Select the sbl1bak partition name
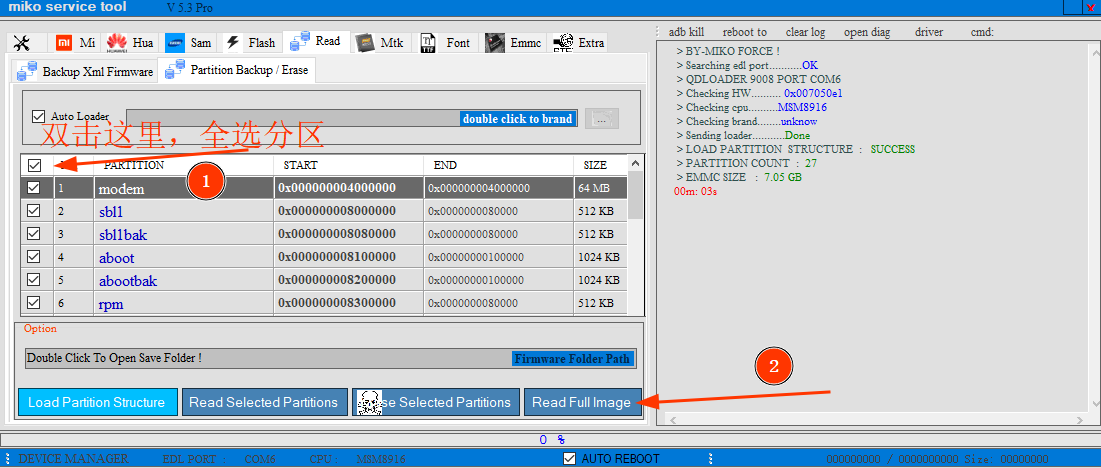This screenshot has height=468, width=1101. click(x=122, y=234)
